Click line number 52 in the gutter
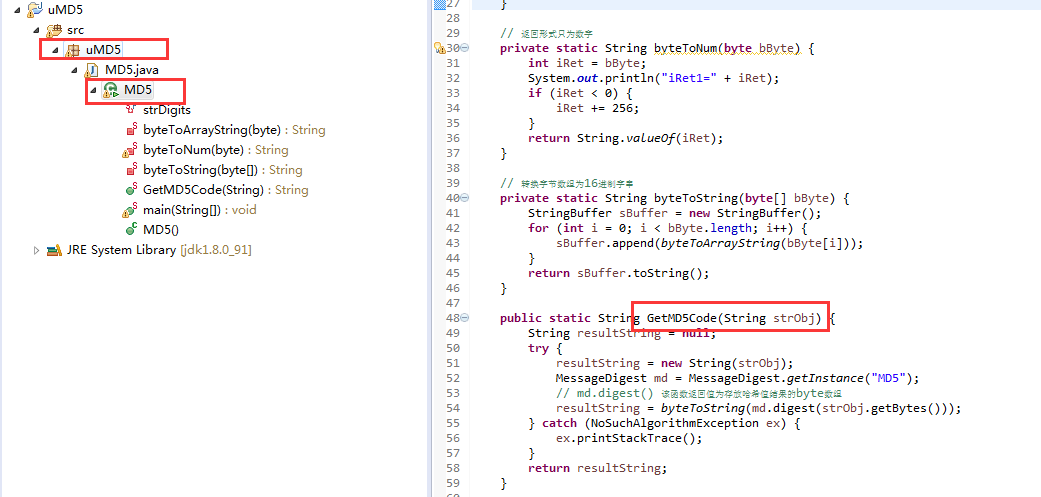This screenshot has width=1041, height=497. click(x=452, y=378)
